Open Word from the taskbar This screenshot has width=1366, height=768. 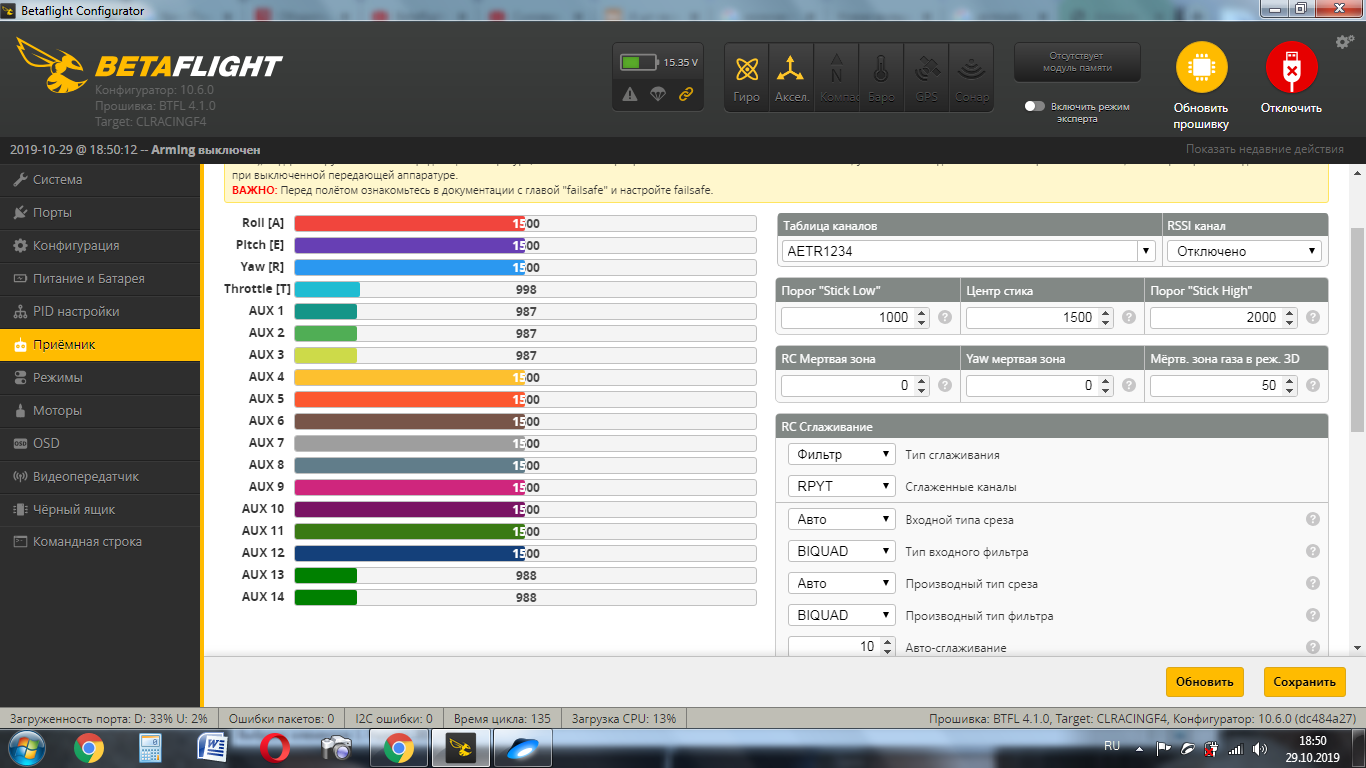pyautogui.click(x=213, y=748)
